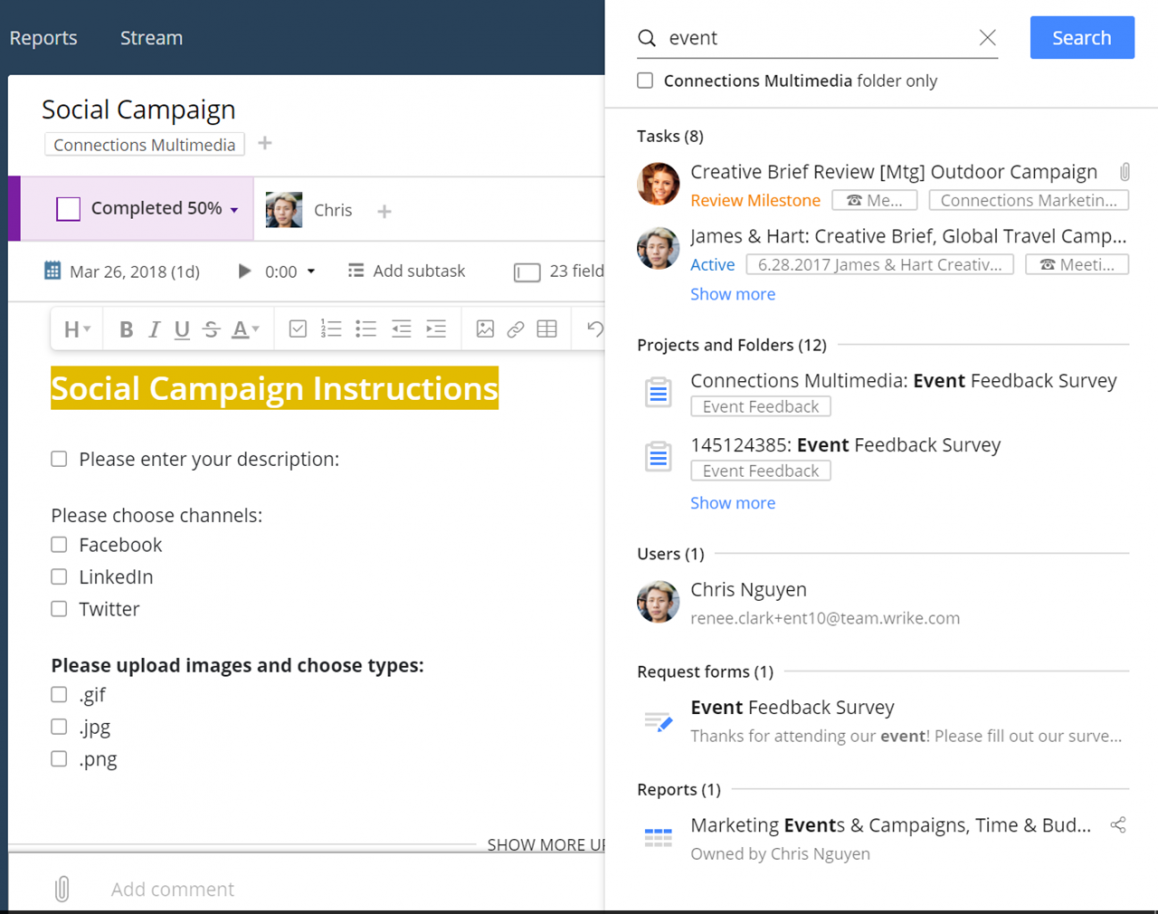Add a folder tag next to Connections Multimedia
This screenshot has width=1158, height=914.
click(x=264, y=142)
